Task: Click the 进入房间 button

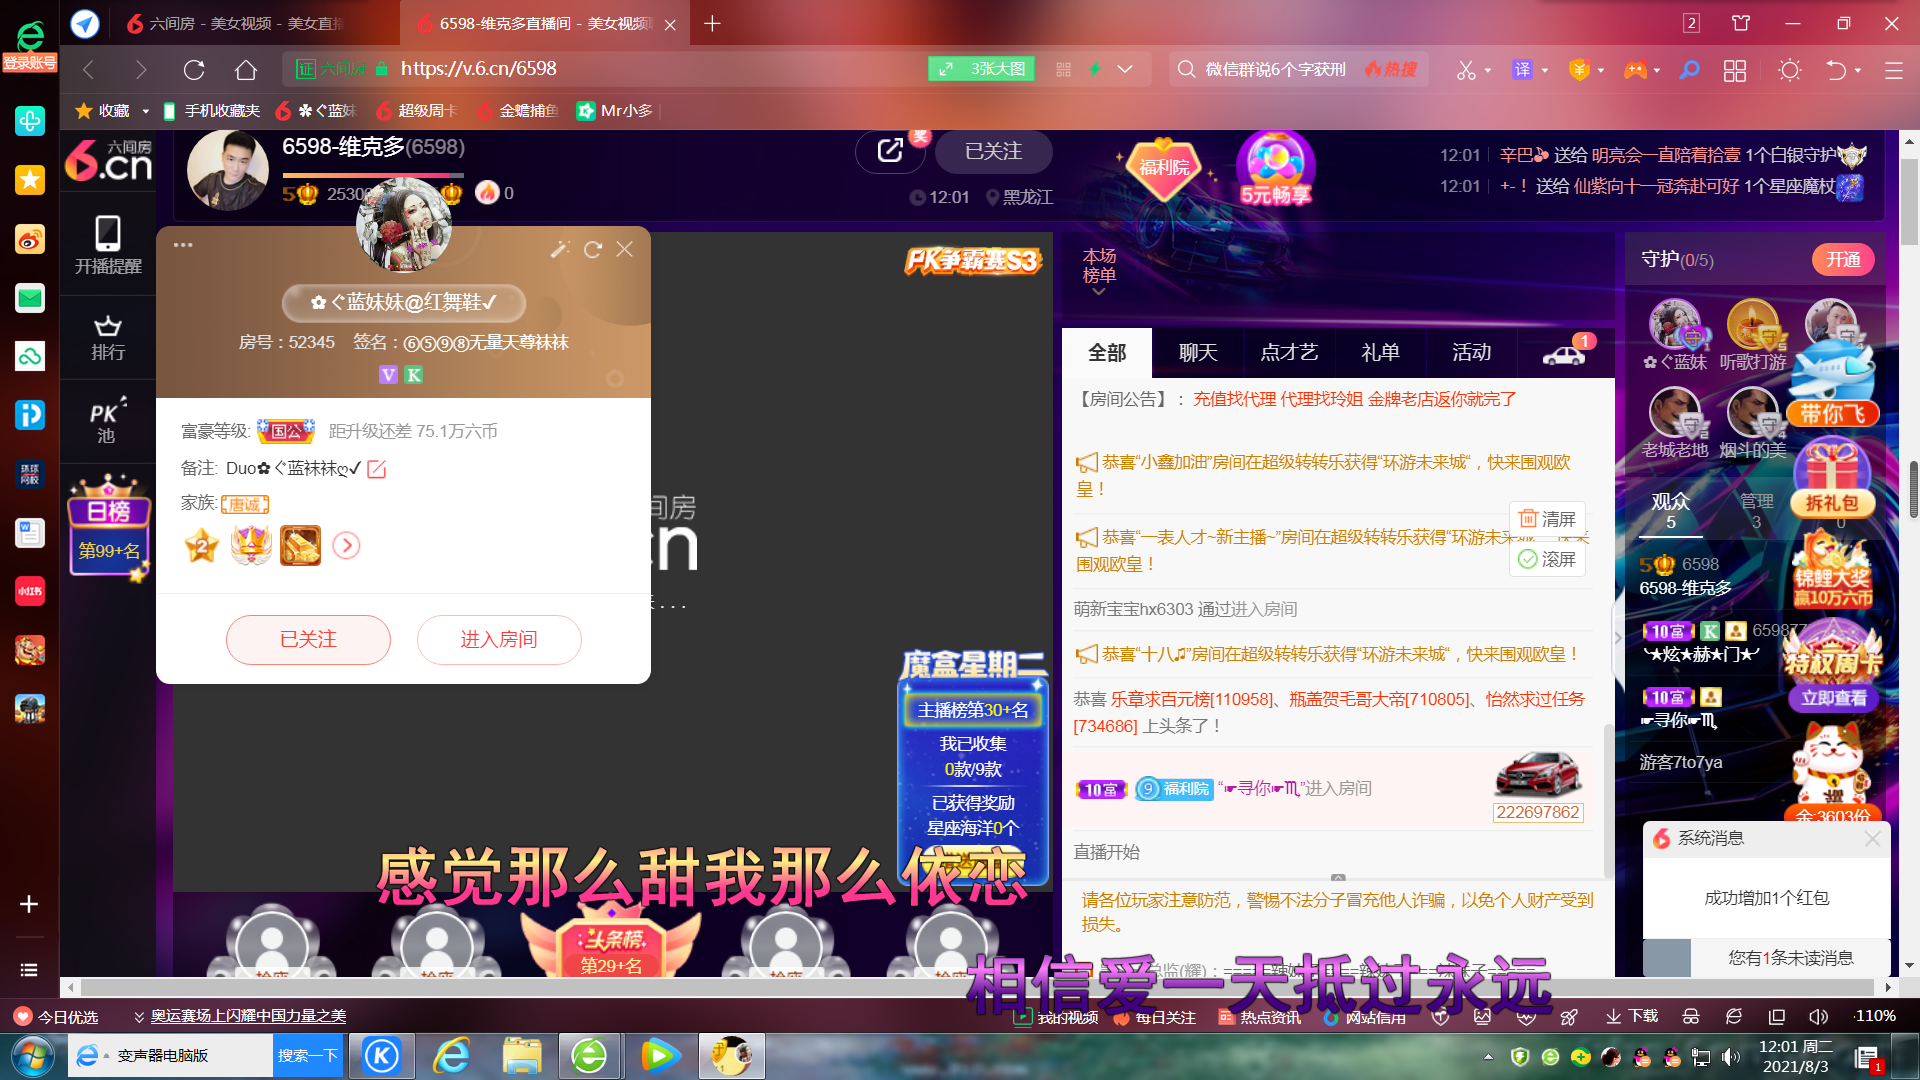Action: [x=499, y=640]
